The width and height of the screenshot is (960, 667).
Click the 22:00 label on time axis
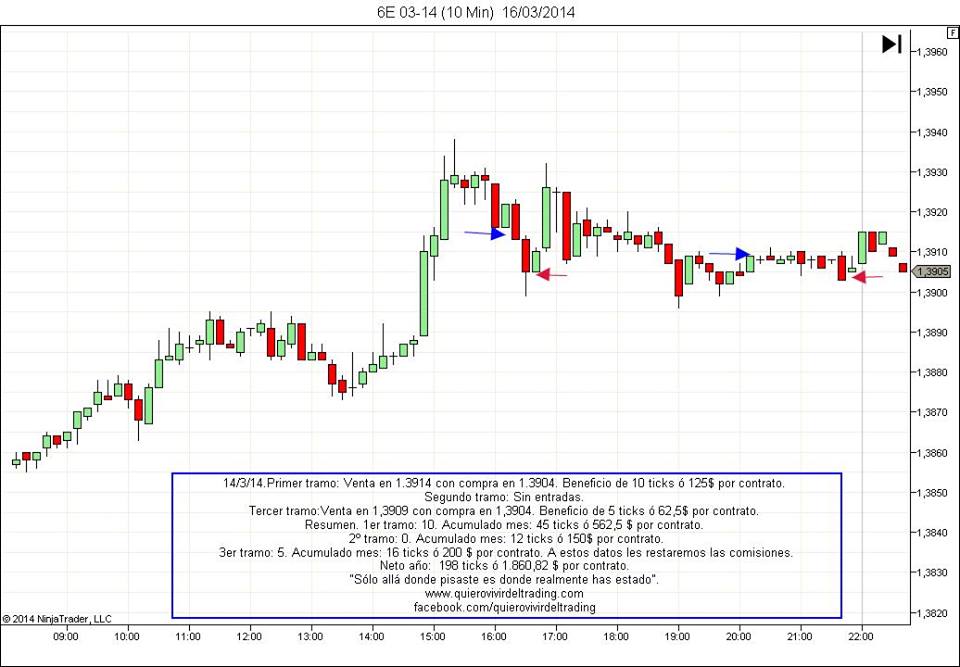(862, 635)
